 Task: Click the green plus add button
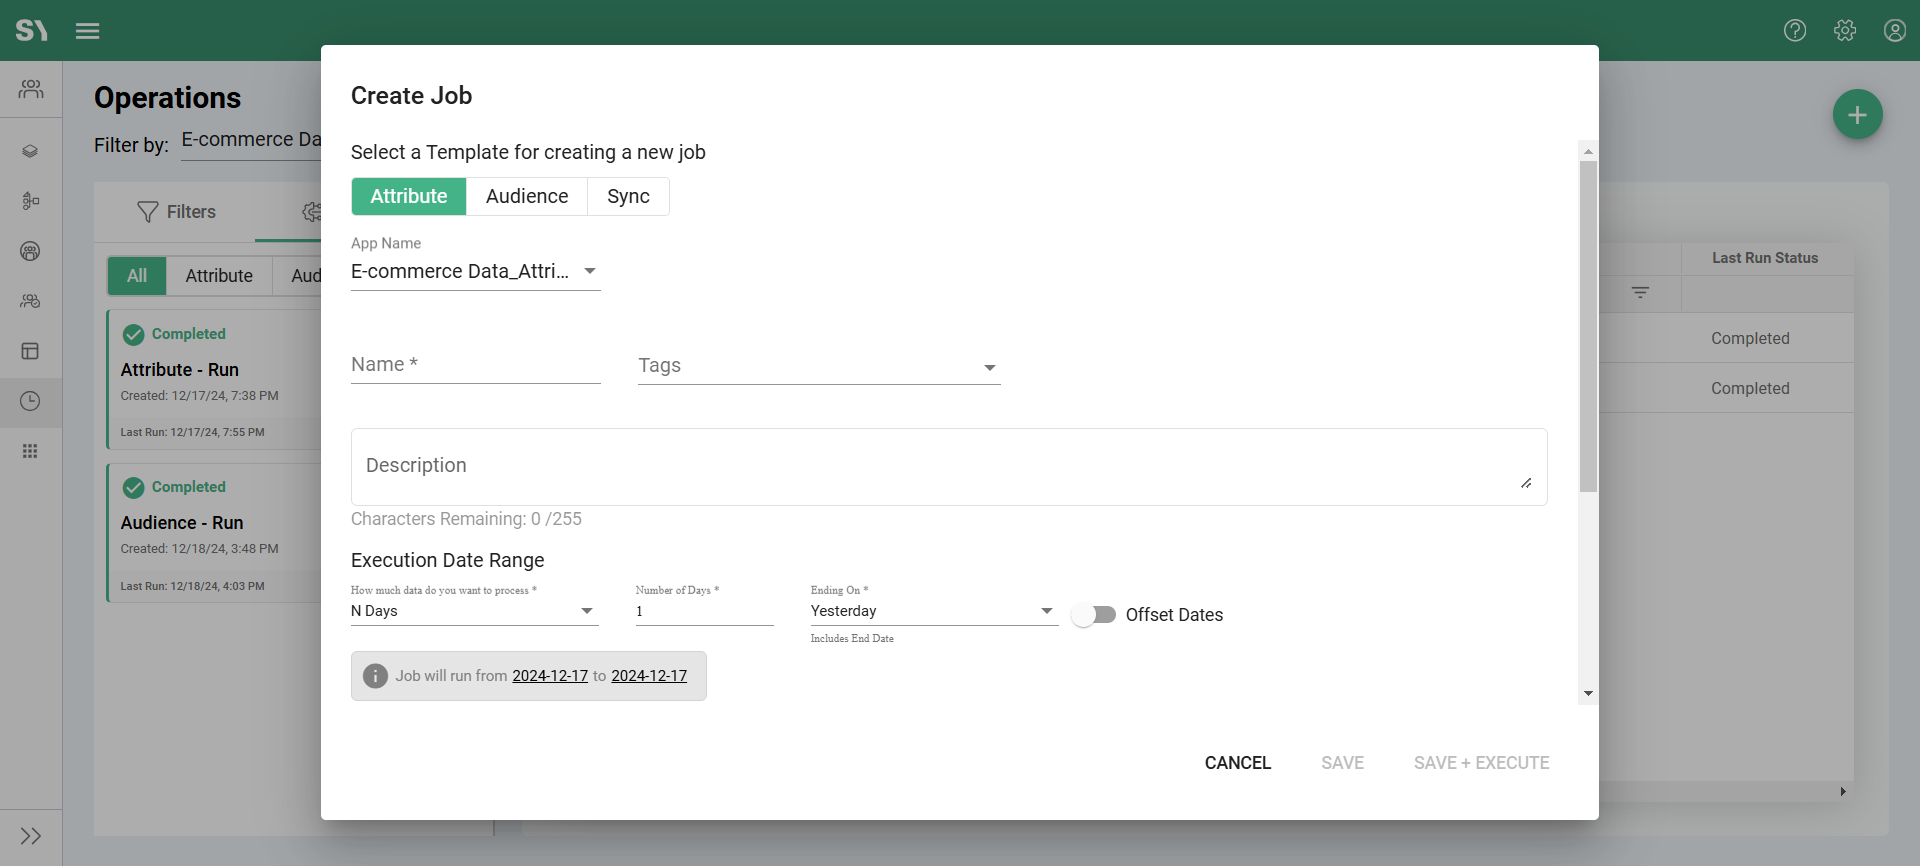click(x=1857, y=115)
